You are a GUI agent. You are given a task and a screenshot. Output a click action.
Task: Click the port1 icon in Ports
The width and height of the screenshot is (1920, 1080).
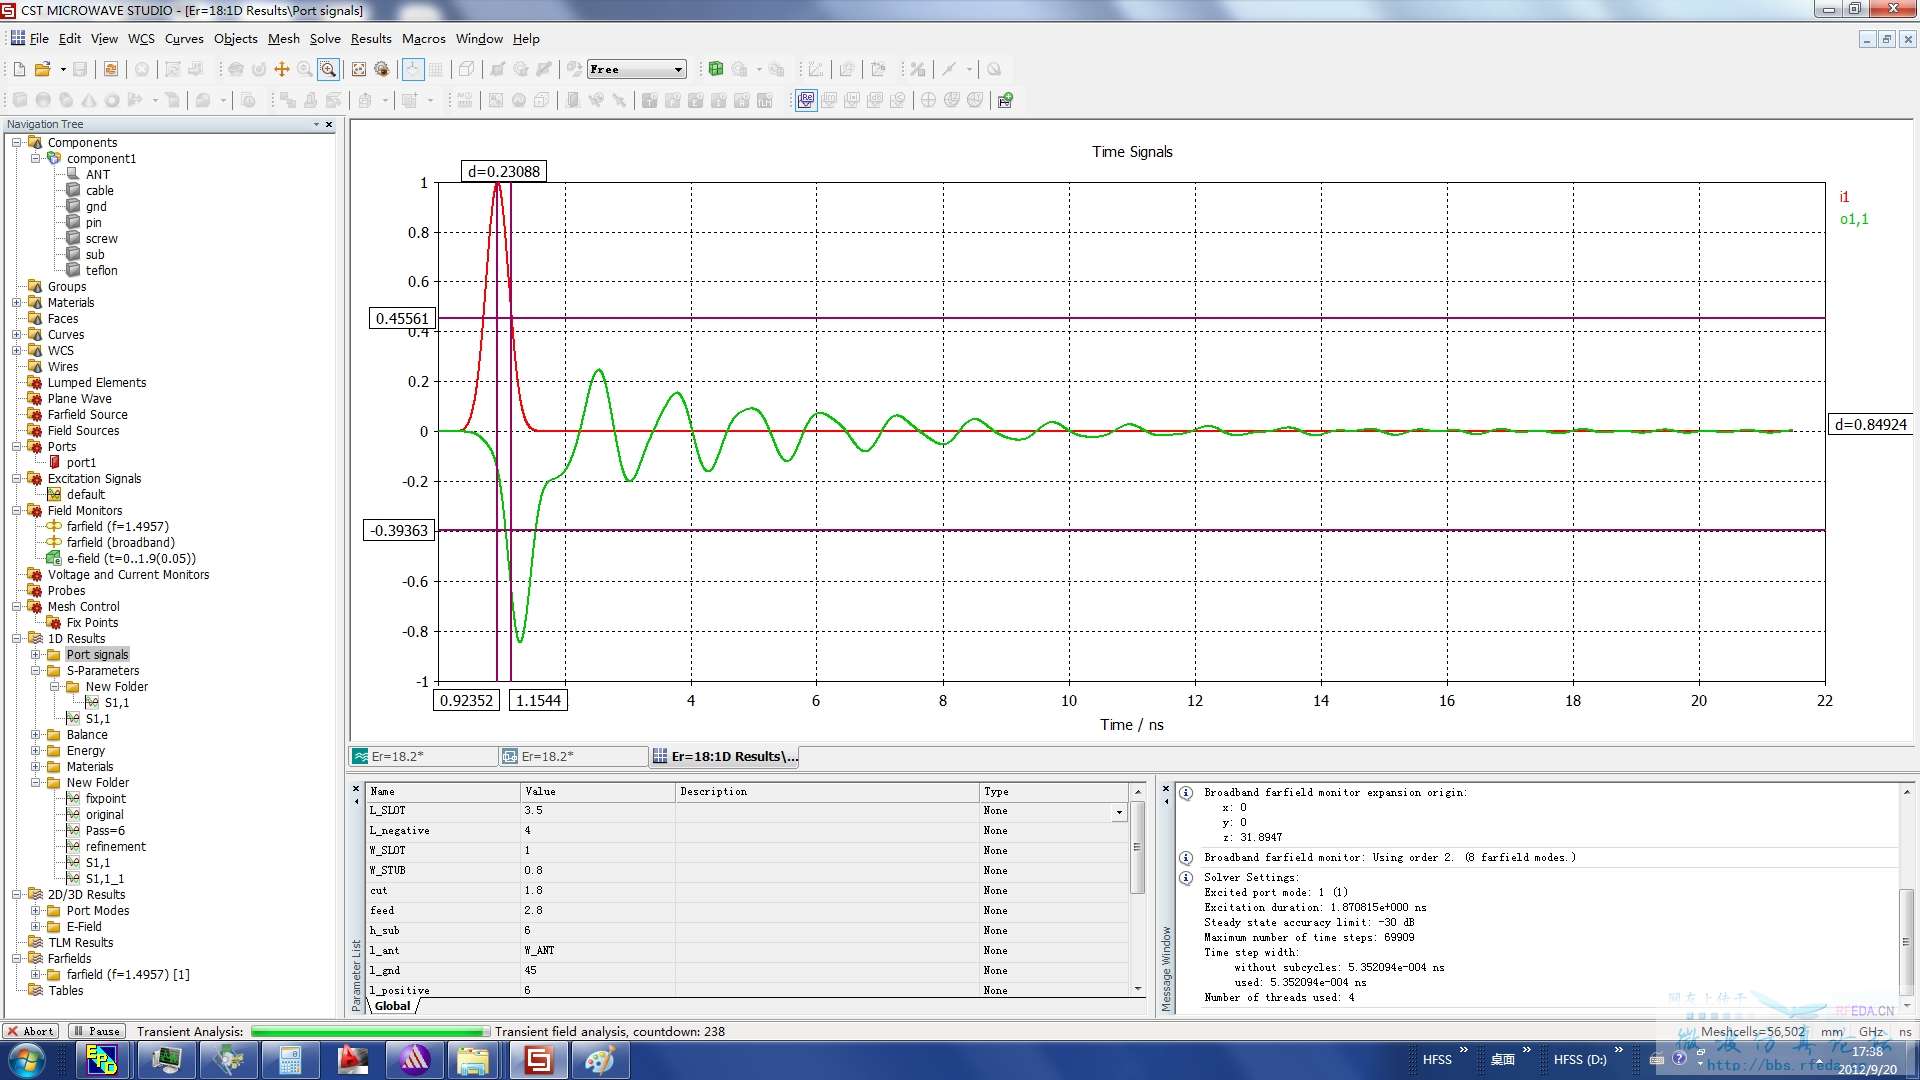pos(55,463)
